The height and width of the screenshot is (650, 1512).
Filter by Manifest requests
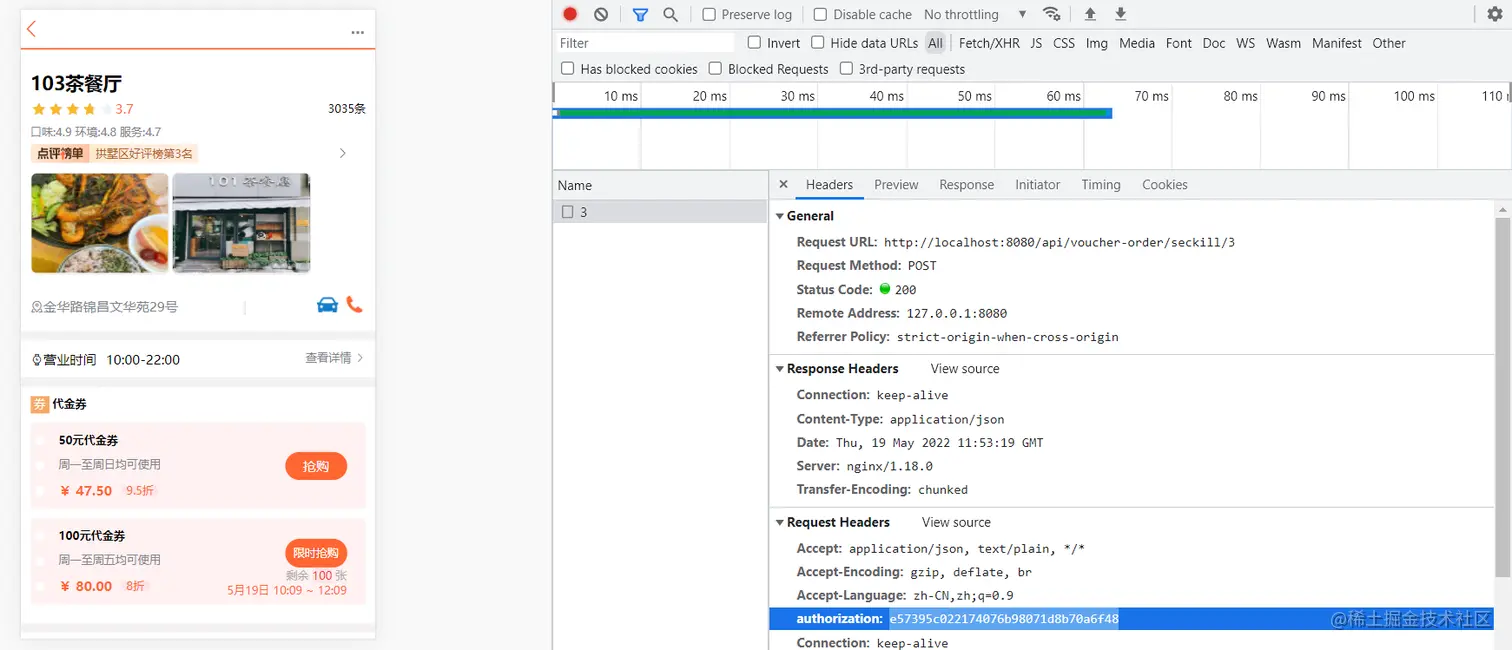click(1337, 43)
